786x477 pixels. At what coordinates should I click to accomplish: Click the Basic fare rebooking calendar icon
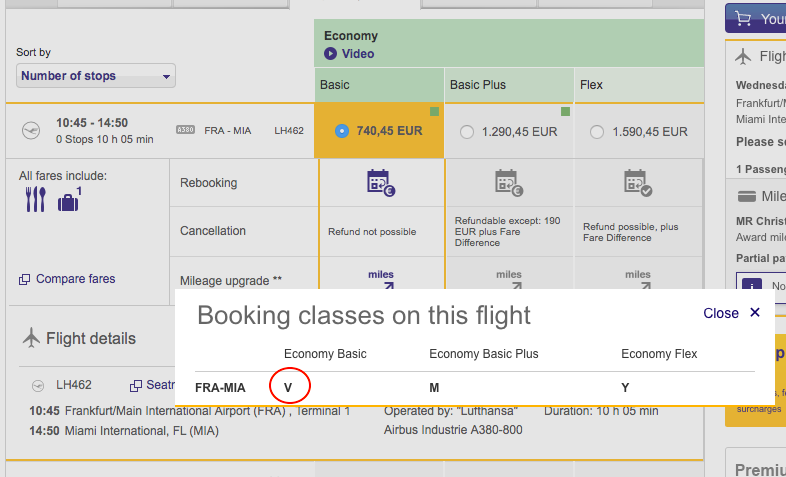[x=381, y=181]
